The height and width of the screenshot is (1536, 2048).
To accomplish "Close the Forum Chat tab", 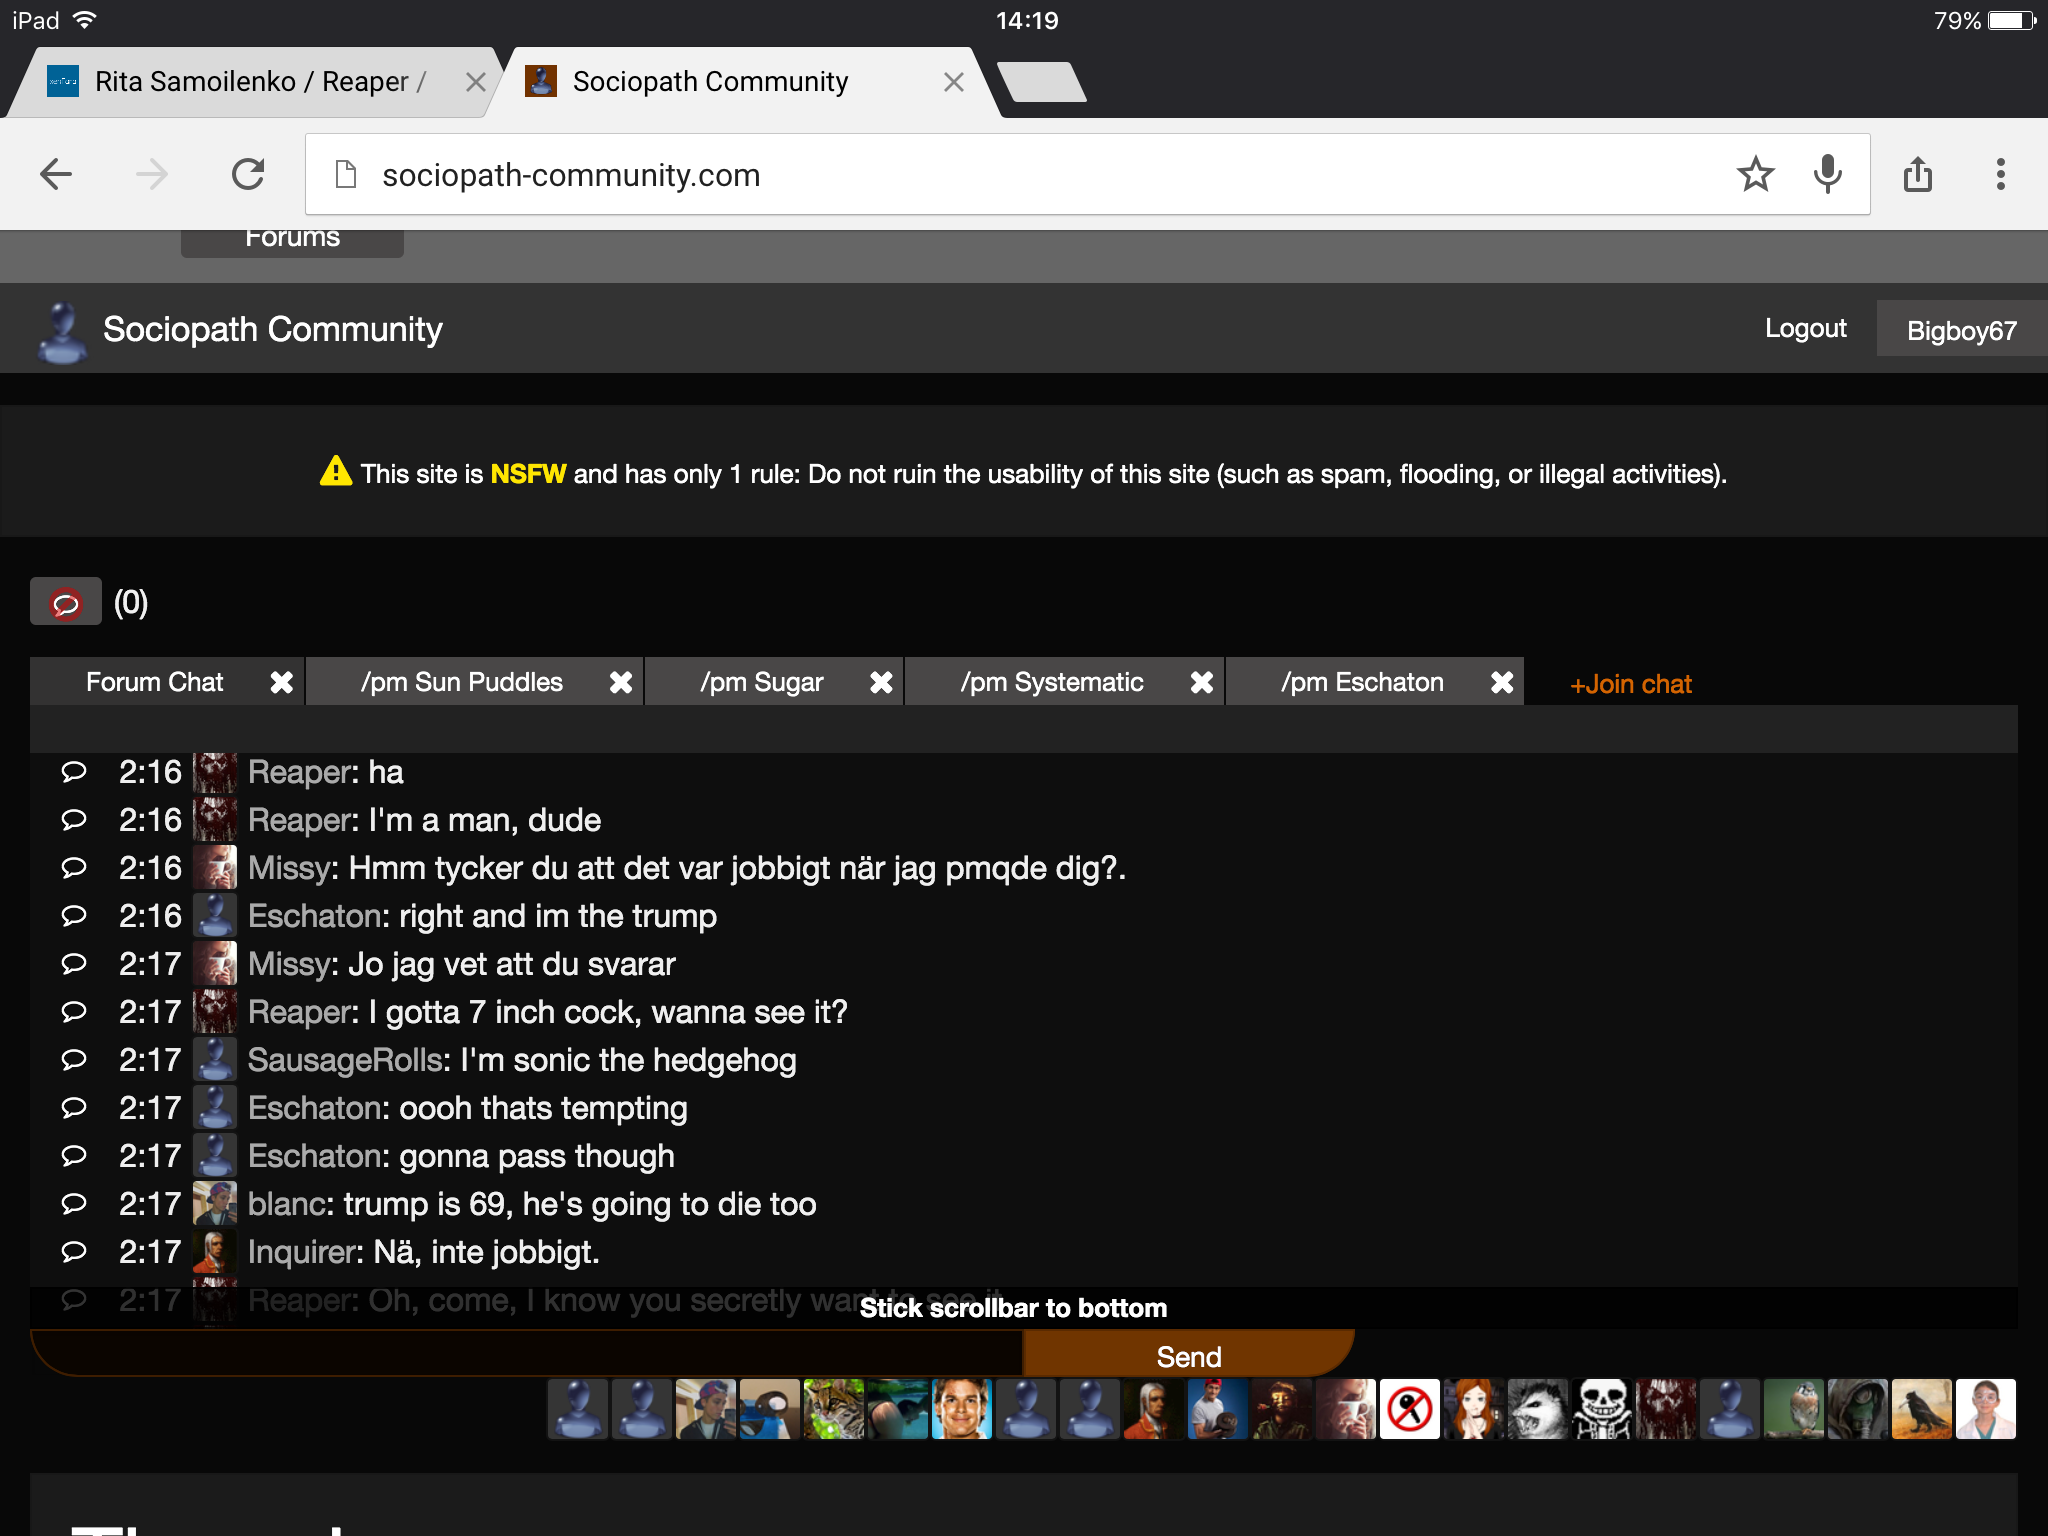I will click(x=282, y=682).
